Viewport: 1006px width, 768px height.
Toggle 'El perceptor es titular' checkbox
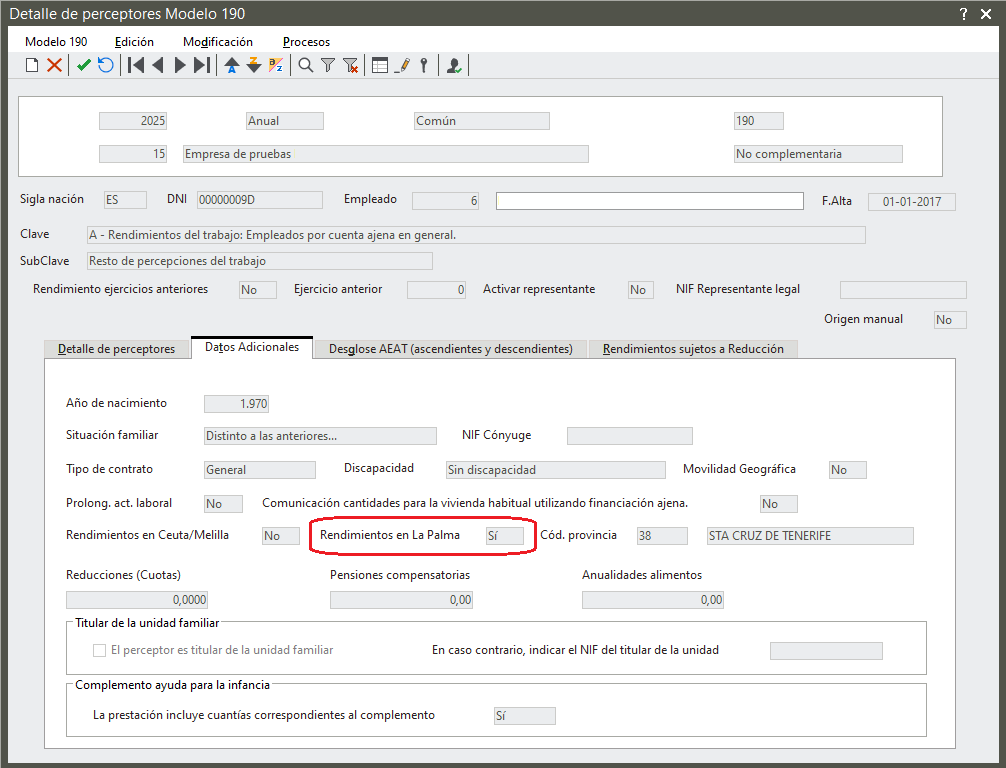[99, 650]
